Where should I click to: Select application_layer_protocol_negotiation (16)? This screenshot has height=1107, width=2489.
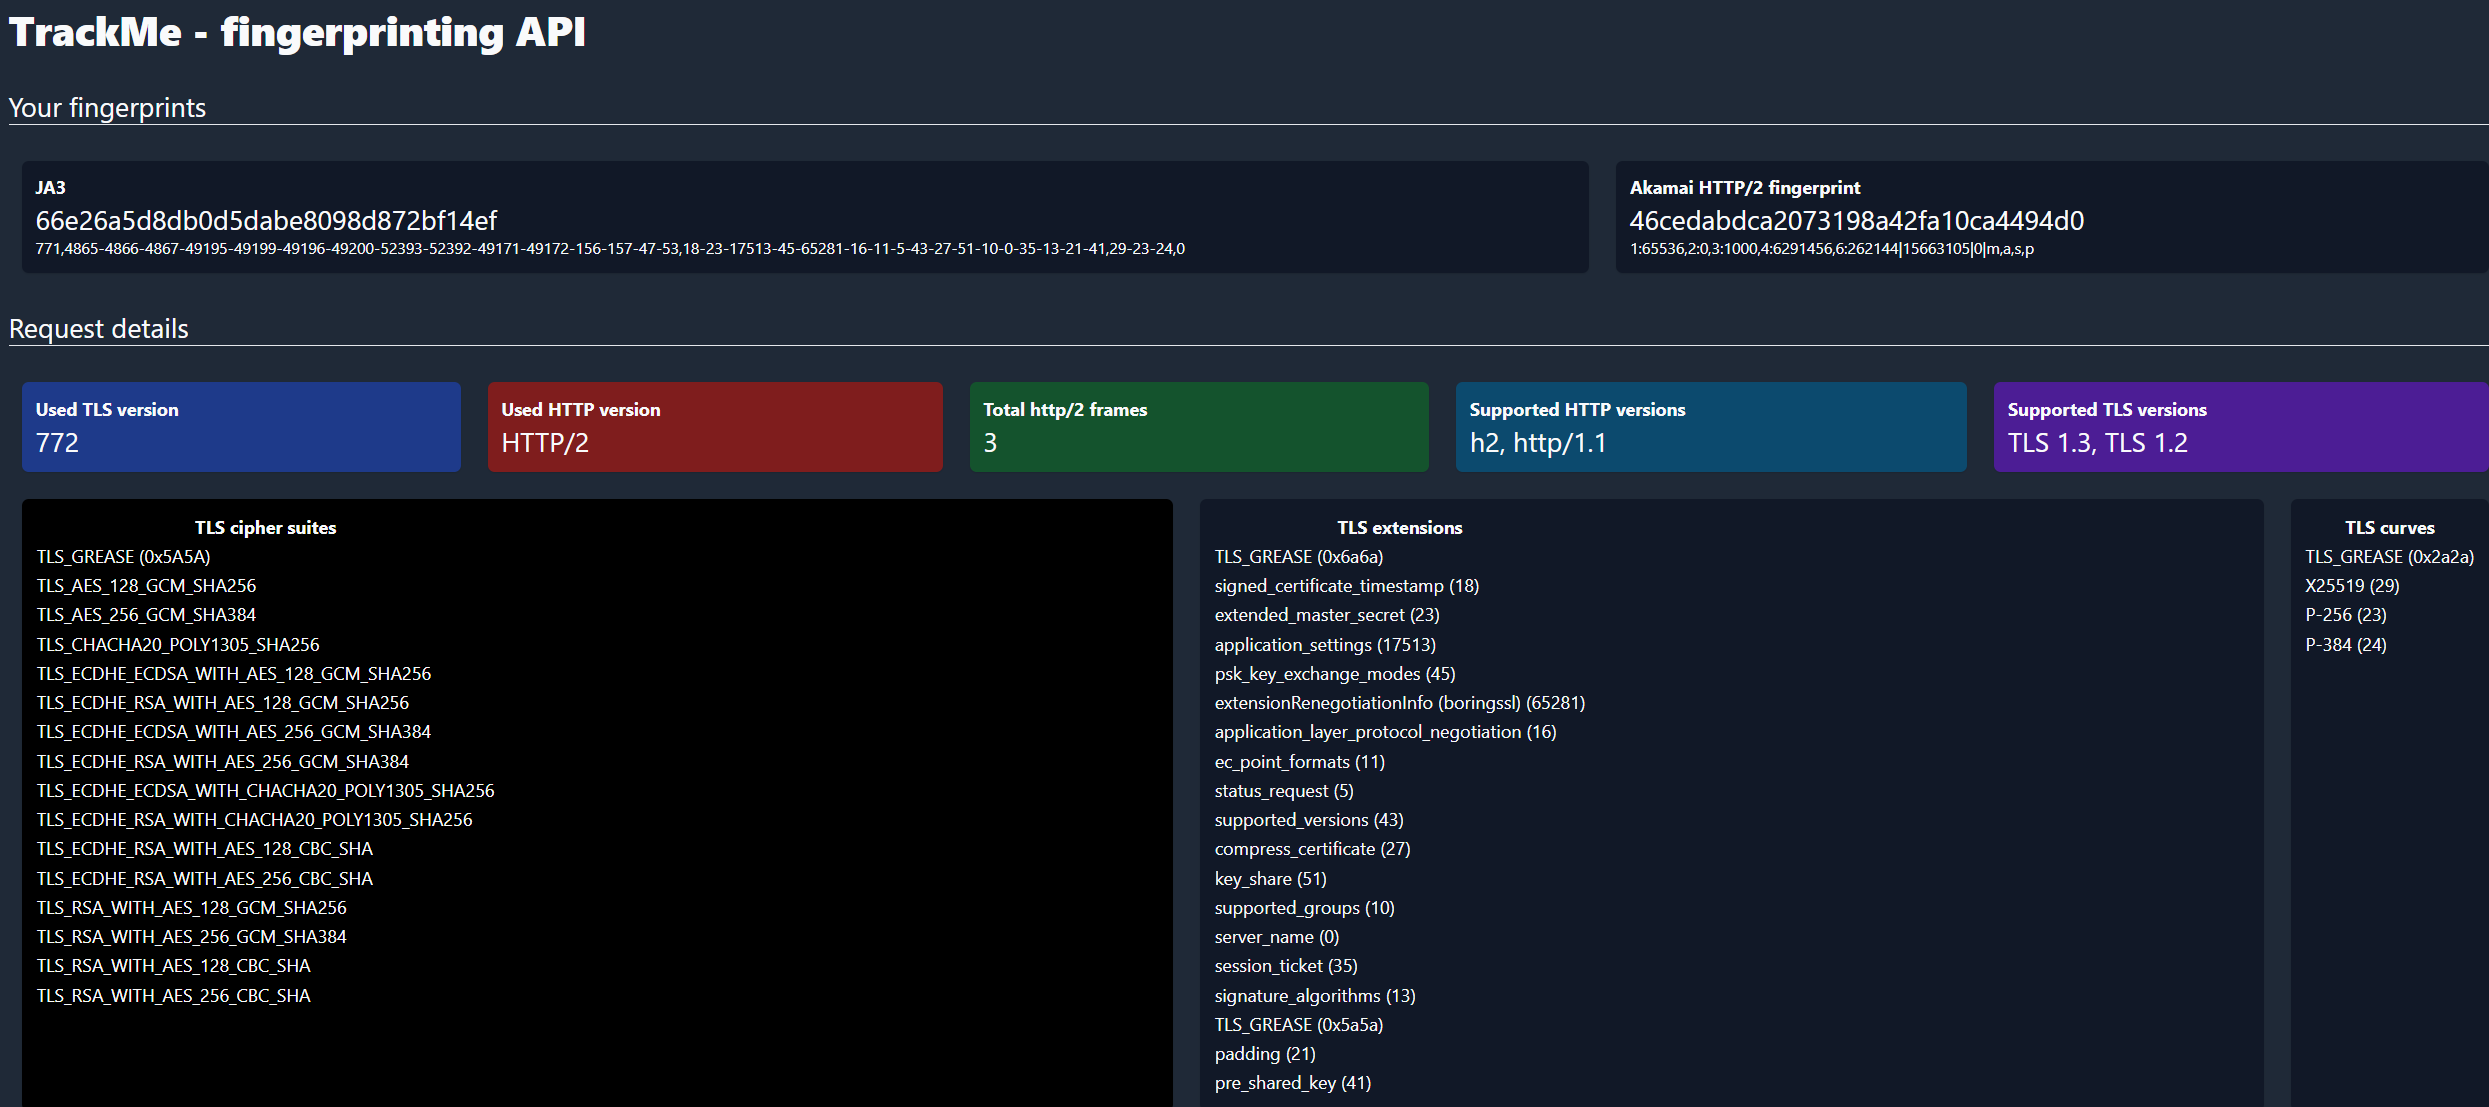(x=1385, y=732)
